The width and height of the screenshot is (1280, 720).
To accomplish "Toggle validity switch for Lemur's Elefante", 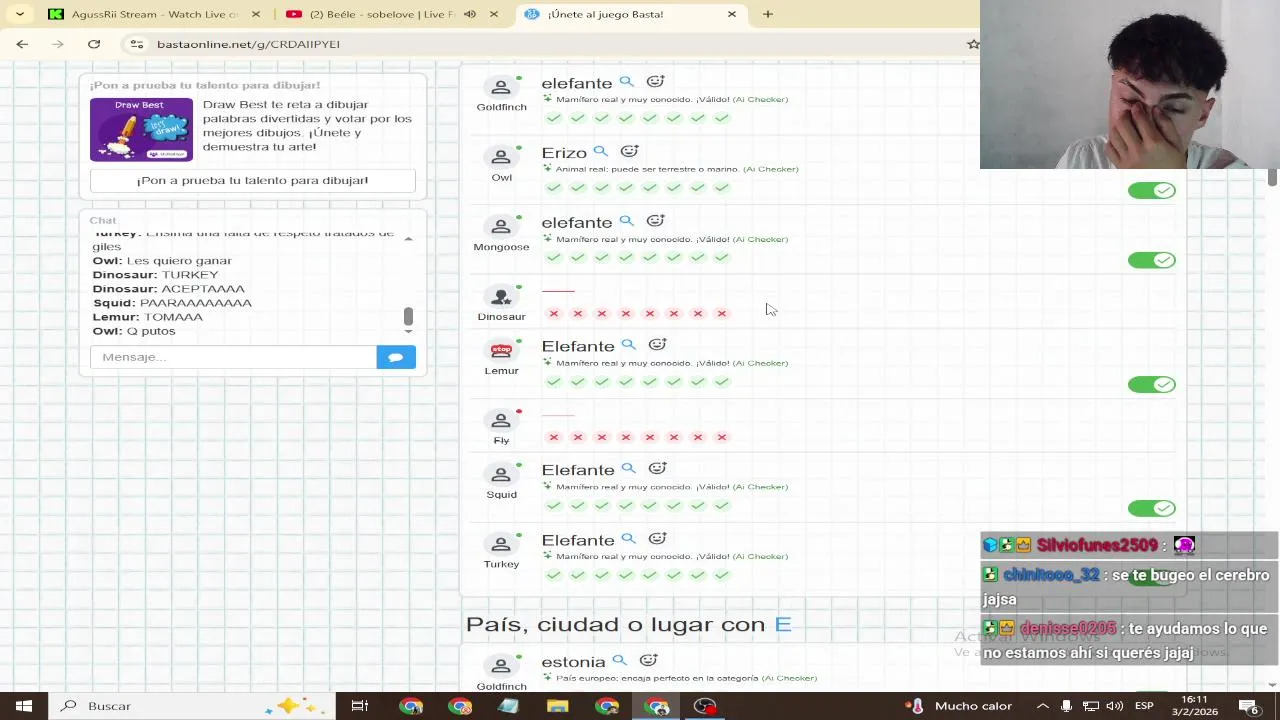I will pyautogui.click(x=1151, y=384).
